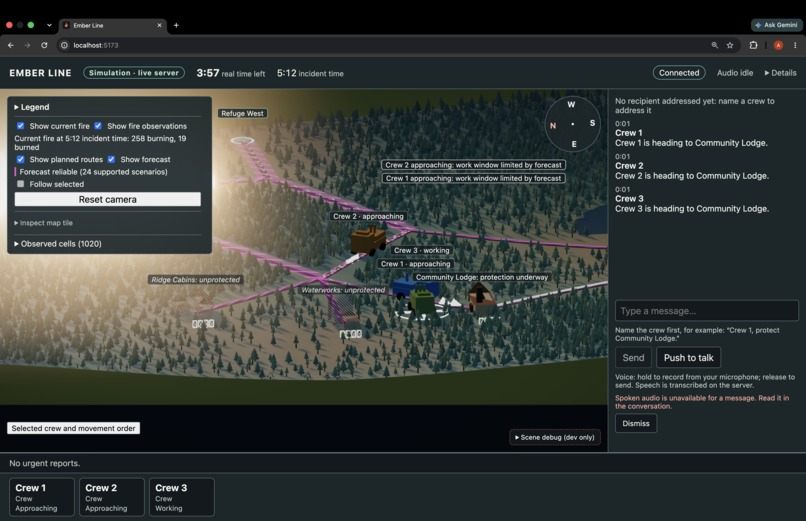Click Crew 2 heading to Community Lodge message
This screenshot has height=521, width=806.
(x=692, y=176)
